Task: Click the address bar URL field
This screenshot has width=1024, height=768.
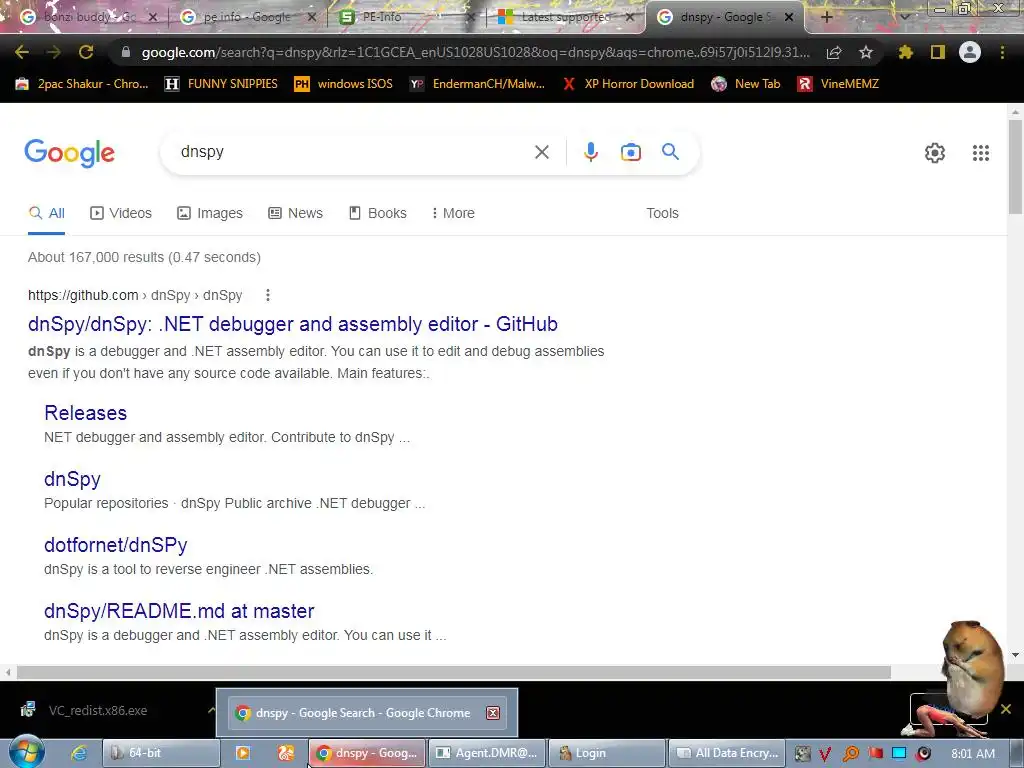Action: click(x=475, y=52)
